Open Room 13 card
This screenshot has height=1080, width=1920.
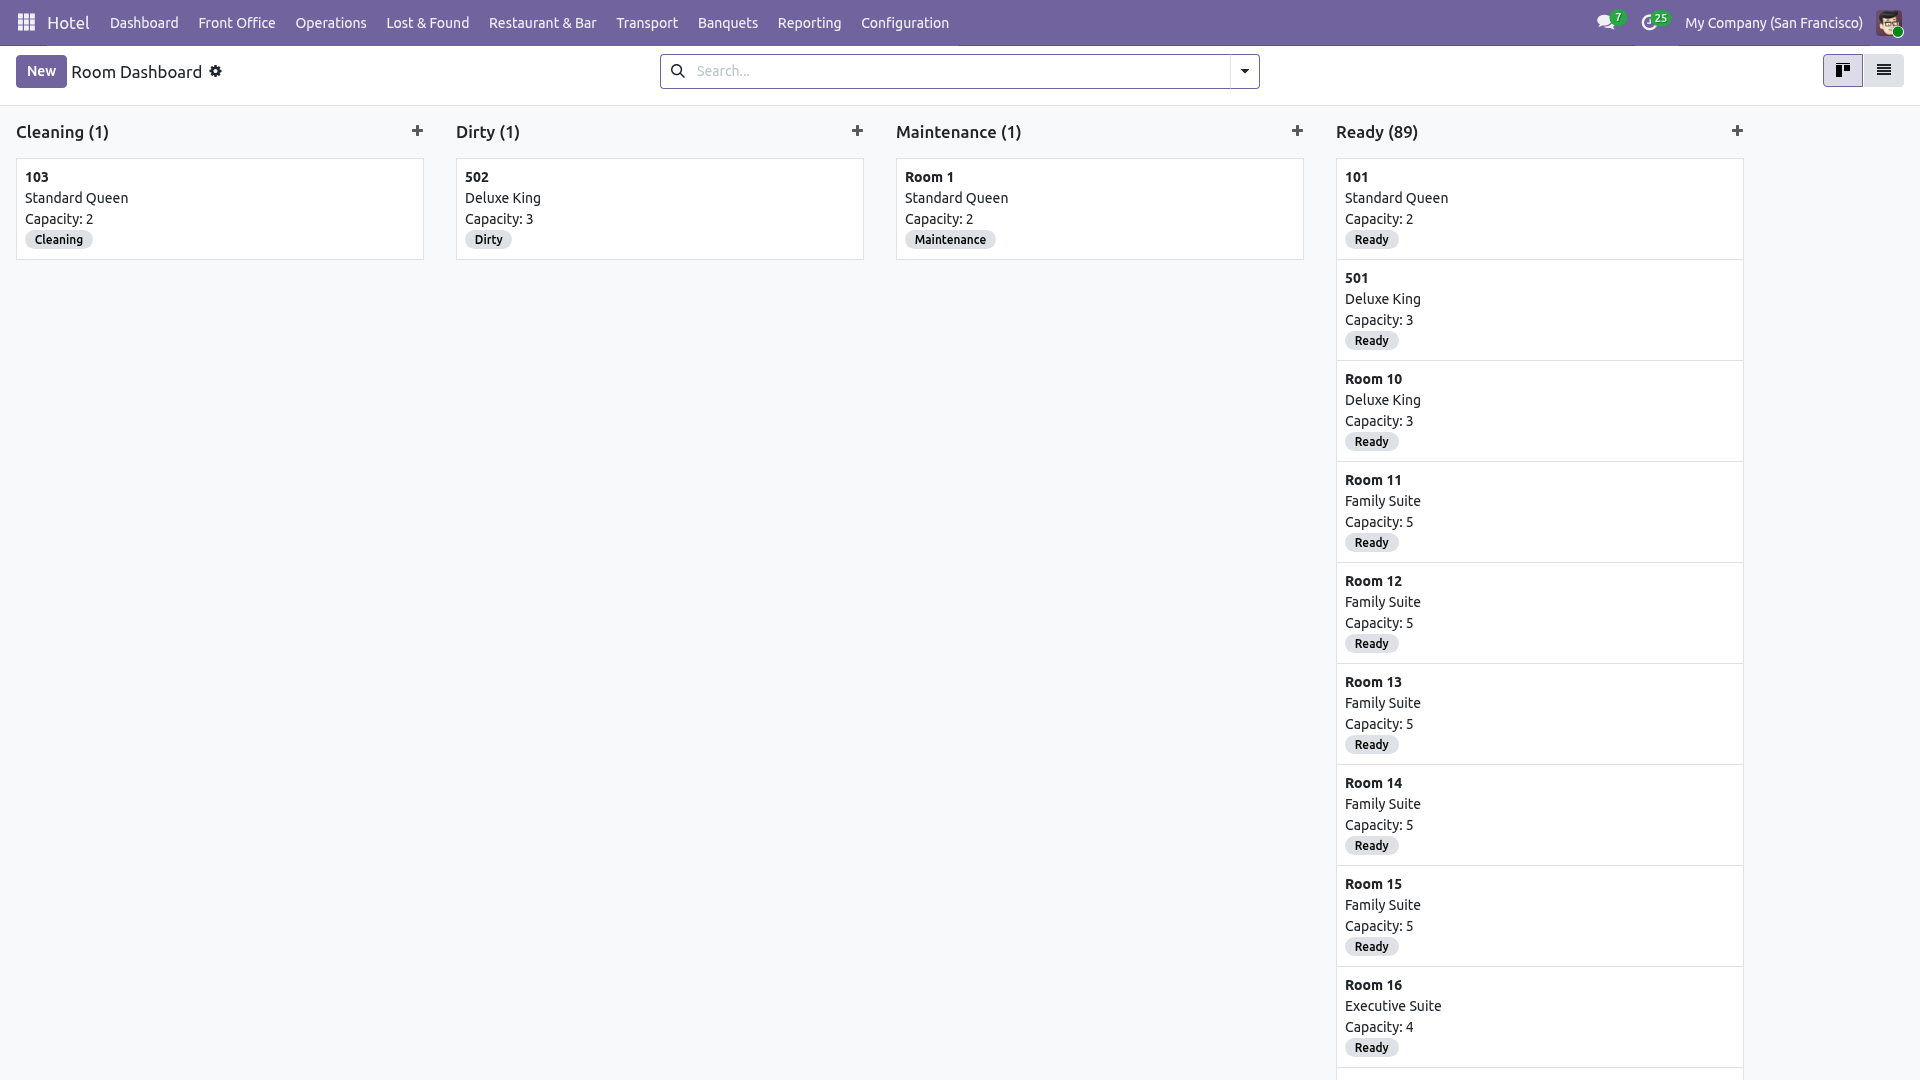tap(1540, 714)
